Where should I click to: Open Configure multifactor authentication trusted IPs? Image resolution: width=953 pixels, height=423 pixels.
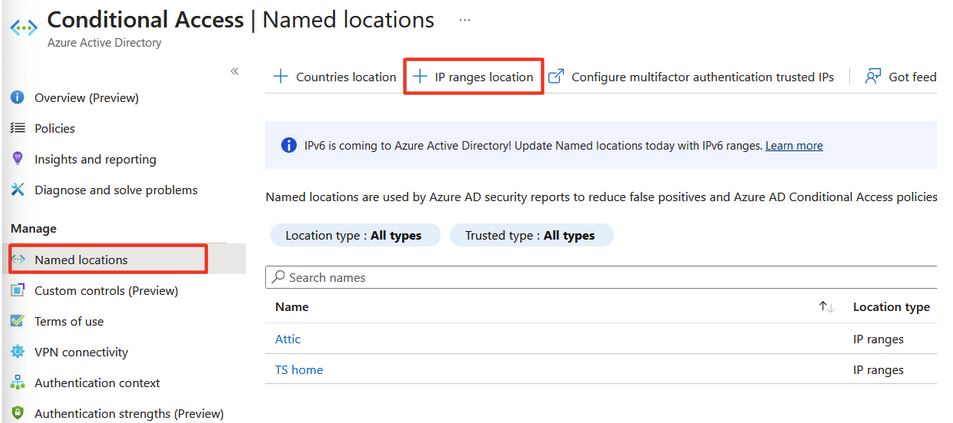point(692,77)
